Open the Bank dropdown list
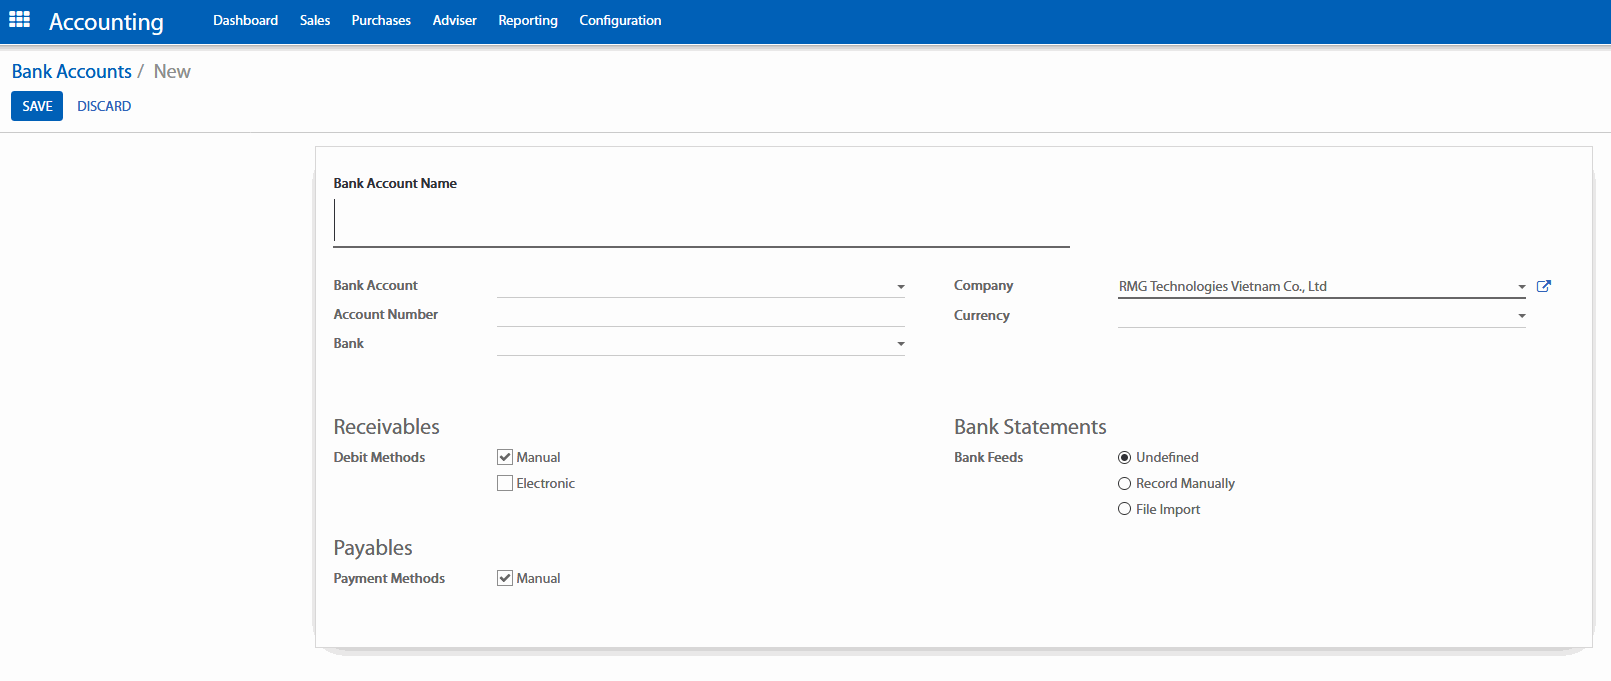 coord(900,344)
